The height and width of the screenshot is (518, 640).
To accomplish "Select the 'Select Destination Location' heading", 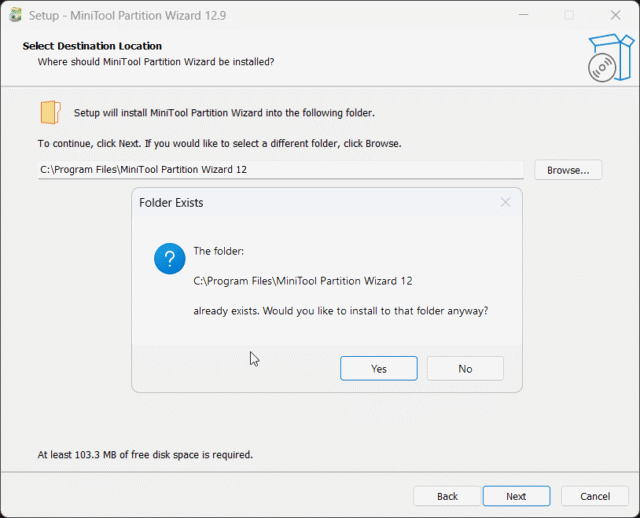I will coord(92,46).
